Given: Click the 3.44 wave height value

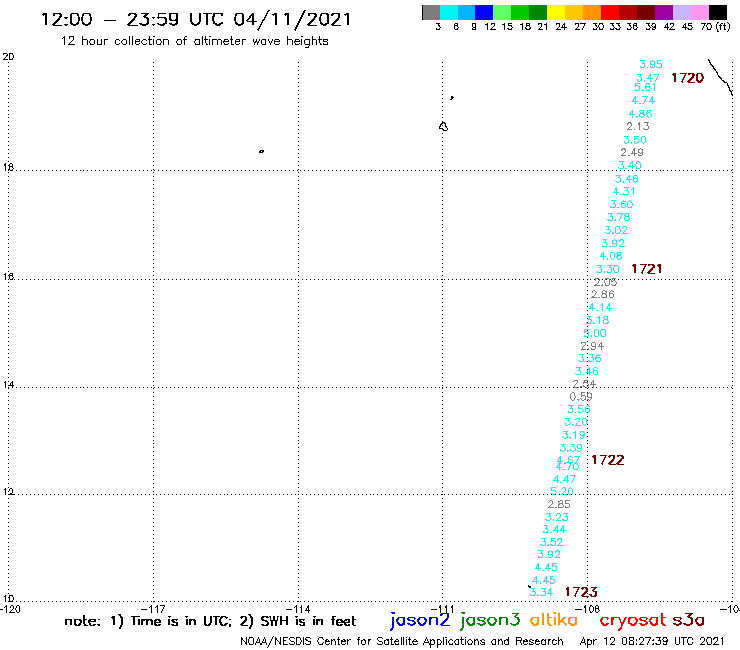Looking at the screenshot, I should [554, 530].
